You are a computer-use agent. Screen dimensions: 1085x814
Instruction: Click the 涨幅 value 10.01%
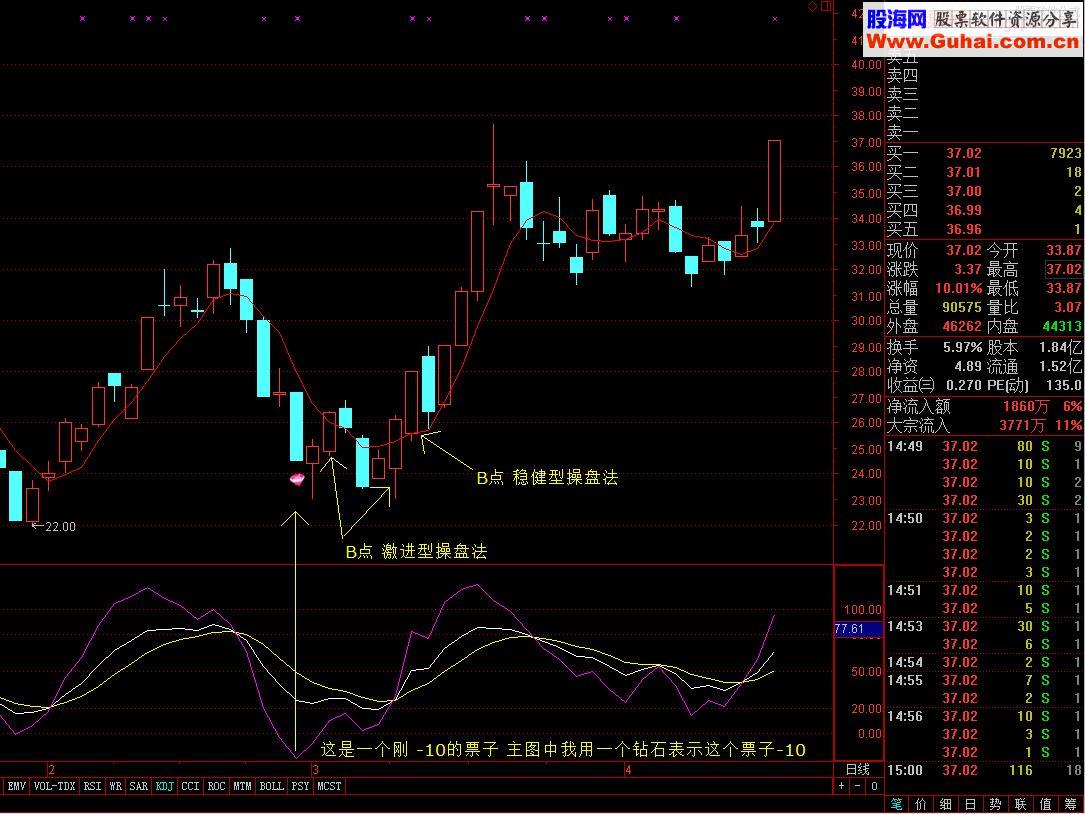click(958, 288)
